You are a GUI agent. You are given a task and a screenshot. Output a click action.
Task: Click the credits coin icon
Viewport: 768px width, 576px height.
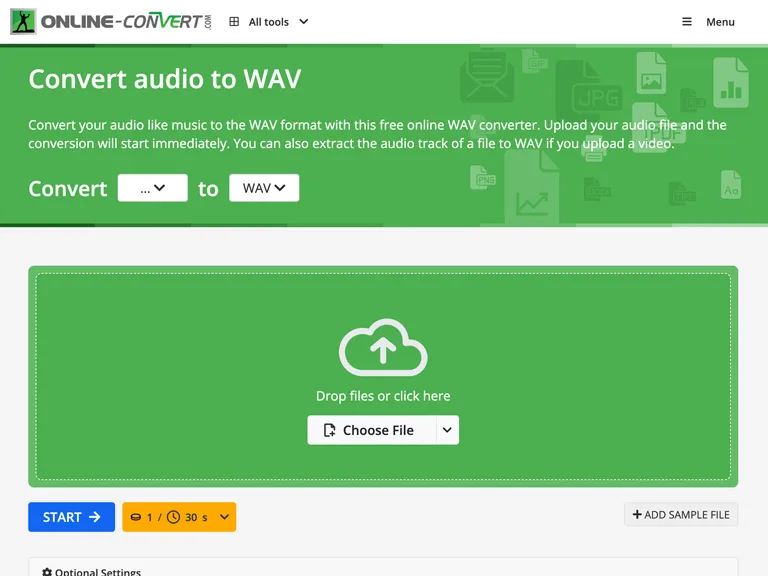point(136,517)
